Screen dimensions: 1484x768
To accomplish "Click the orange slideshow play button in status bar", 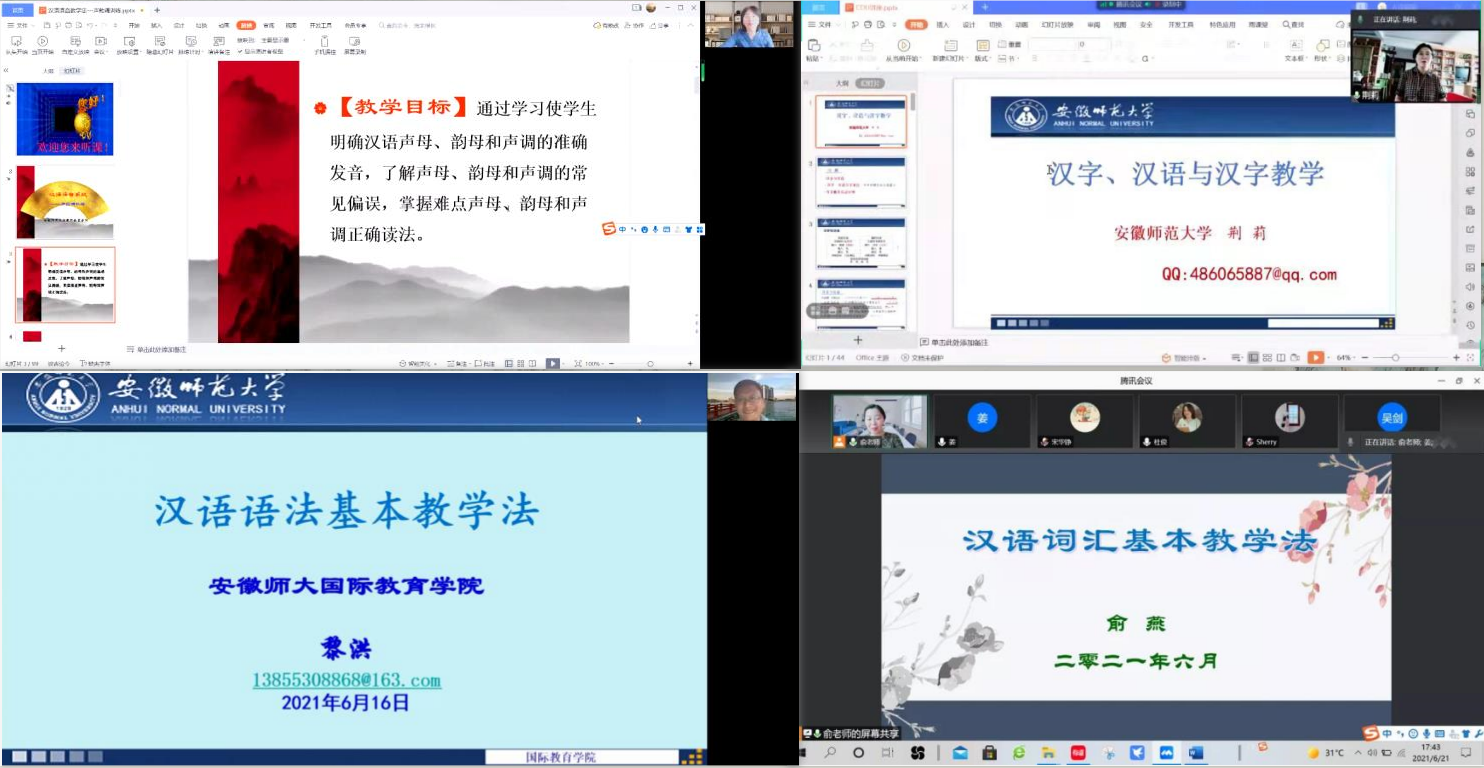I will click(1316, 357).
